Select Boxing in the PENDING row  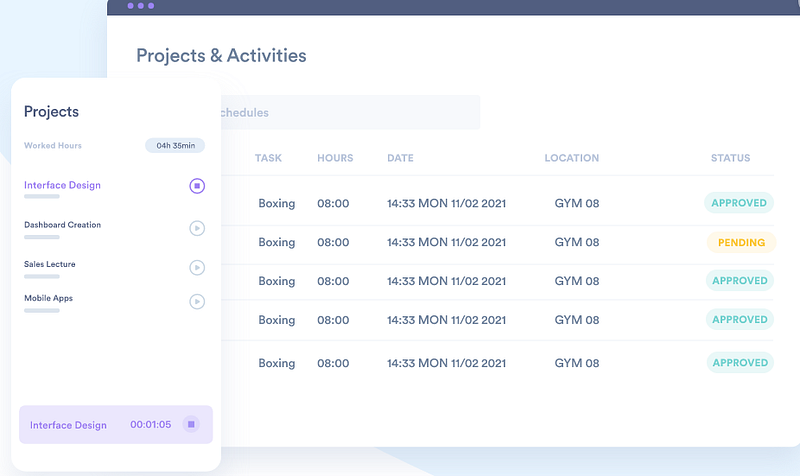(x=277, y=242)
